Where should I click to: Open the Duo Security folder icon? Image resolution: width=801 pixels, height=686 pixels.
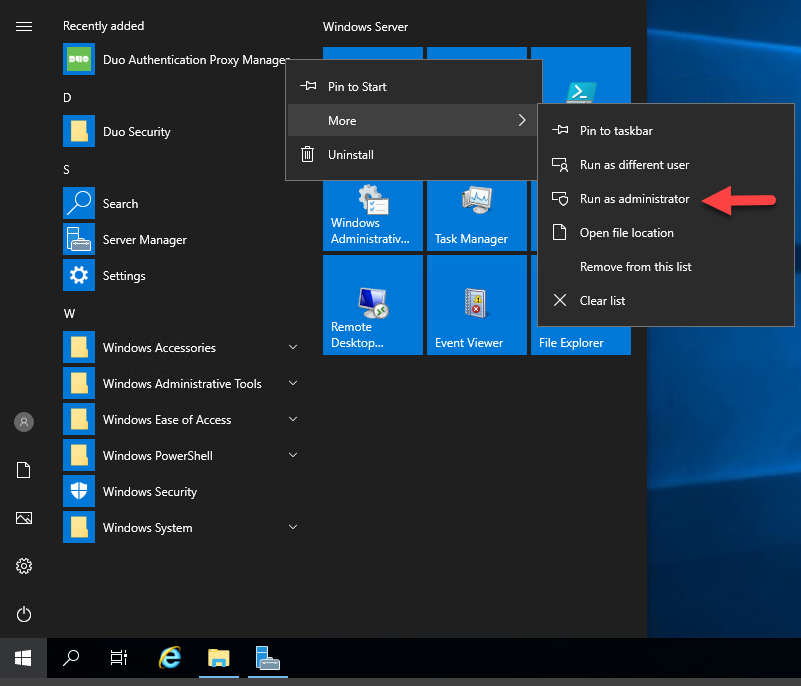point(79,131)
